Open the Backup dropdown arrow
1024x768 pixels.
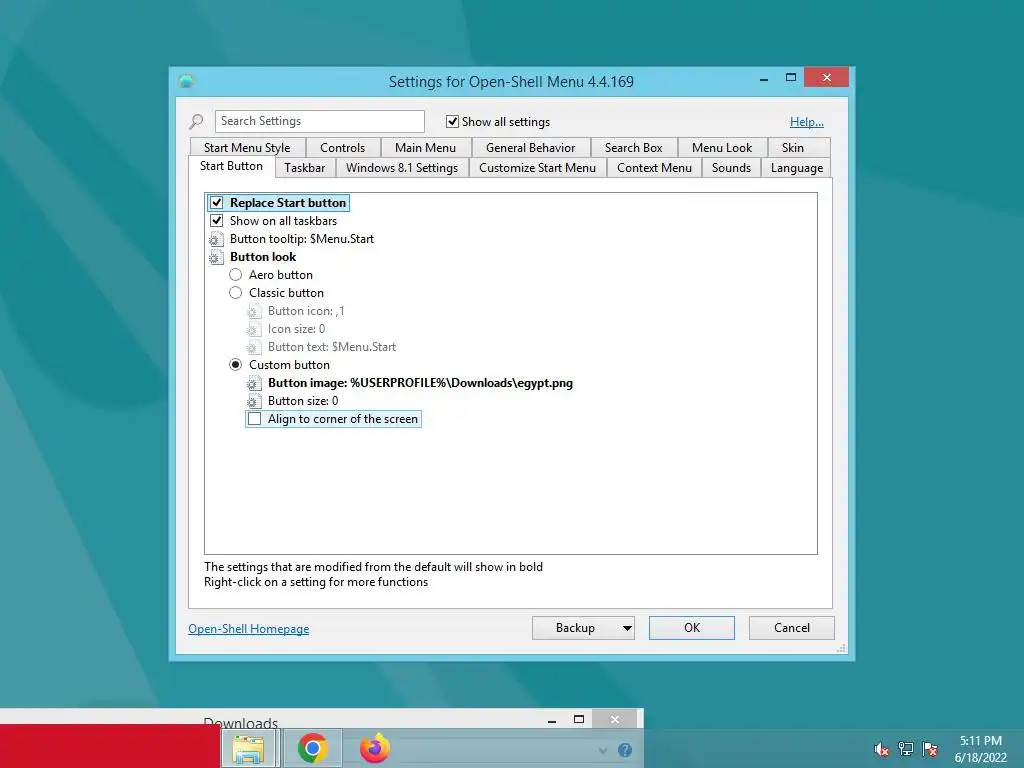point(627,628)
